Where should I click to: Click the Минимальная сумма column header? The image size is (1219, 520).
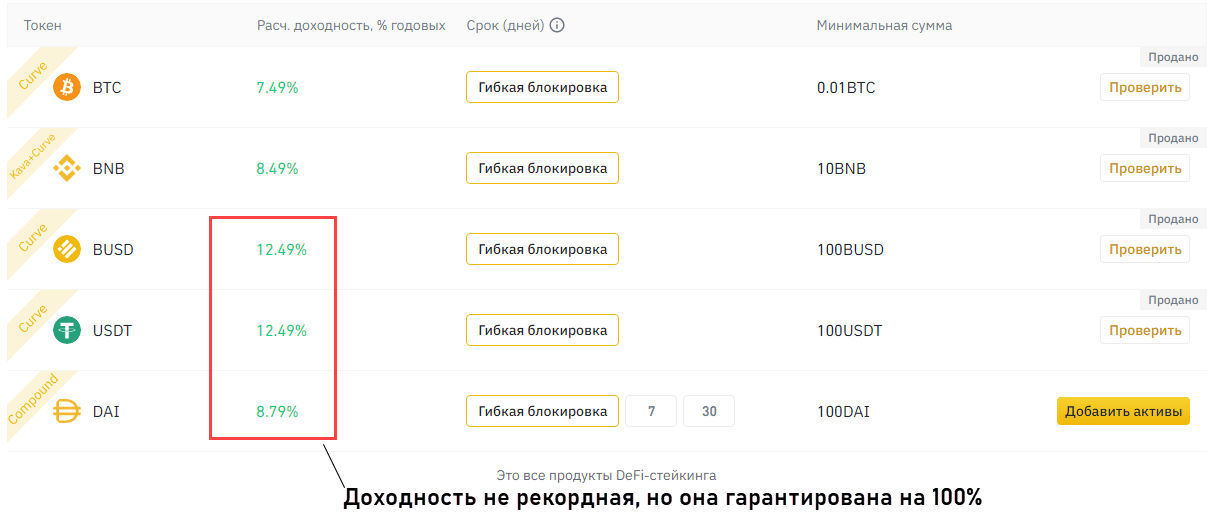coord(884,25)
